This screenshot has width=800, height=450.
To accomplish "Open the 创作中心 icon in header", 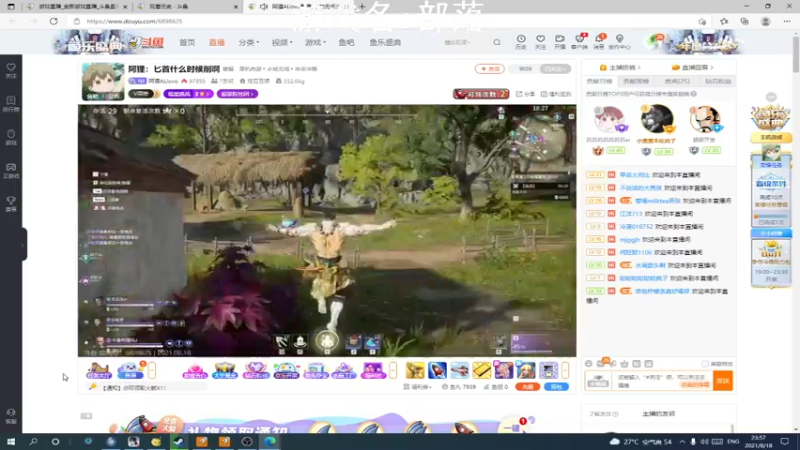I will pyautogui.click(x=619, y=42).
